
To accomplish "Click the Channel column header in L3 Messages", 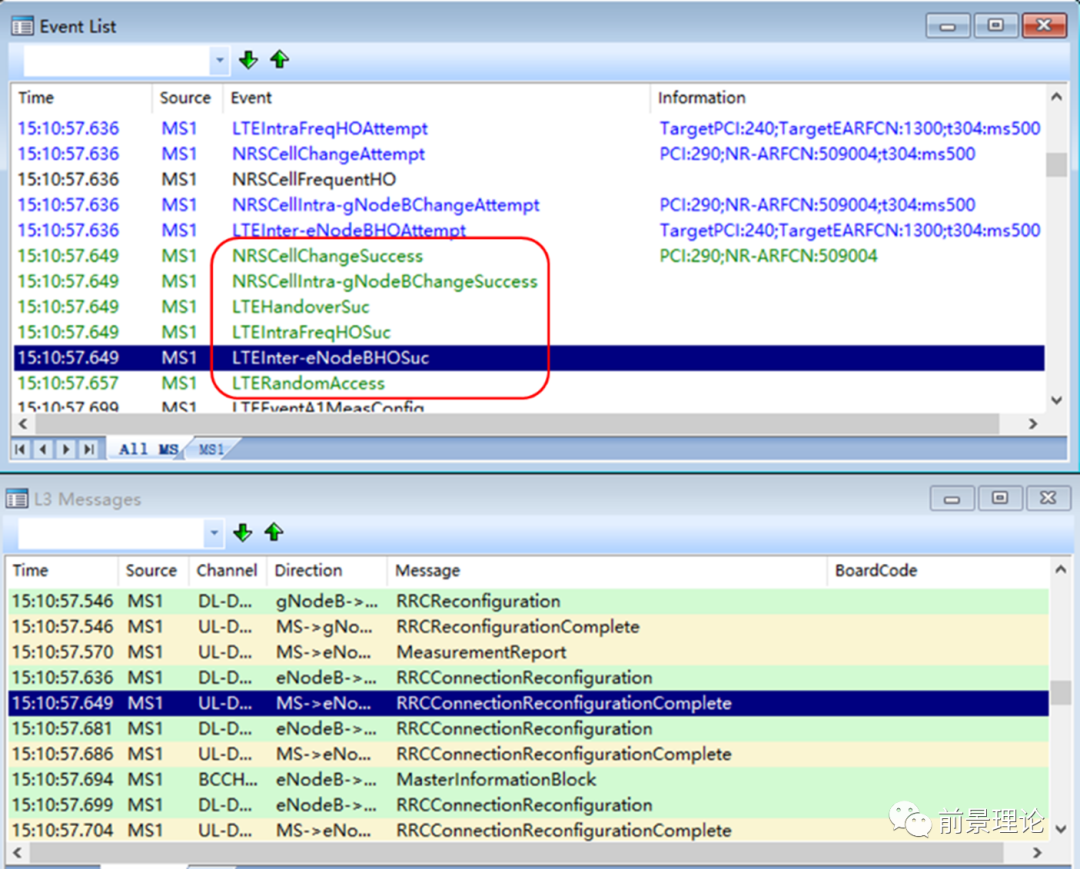I will (x=227, y=570).
